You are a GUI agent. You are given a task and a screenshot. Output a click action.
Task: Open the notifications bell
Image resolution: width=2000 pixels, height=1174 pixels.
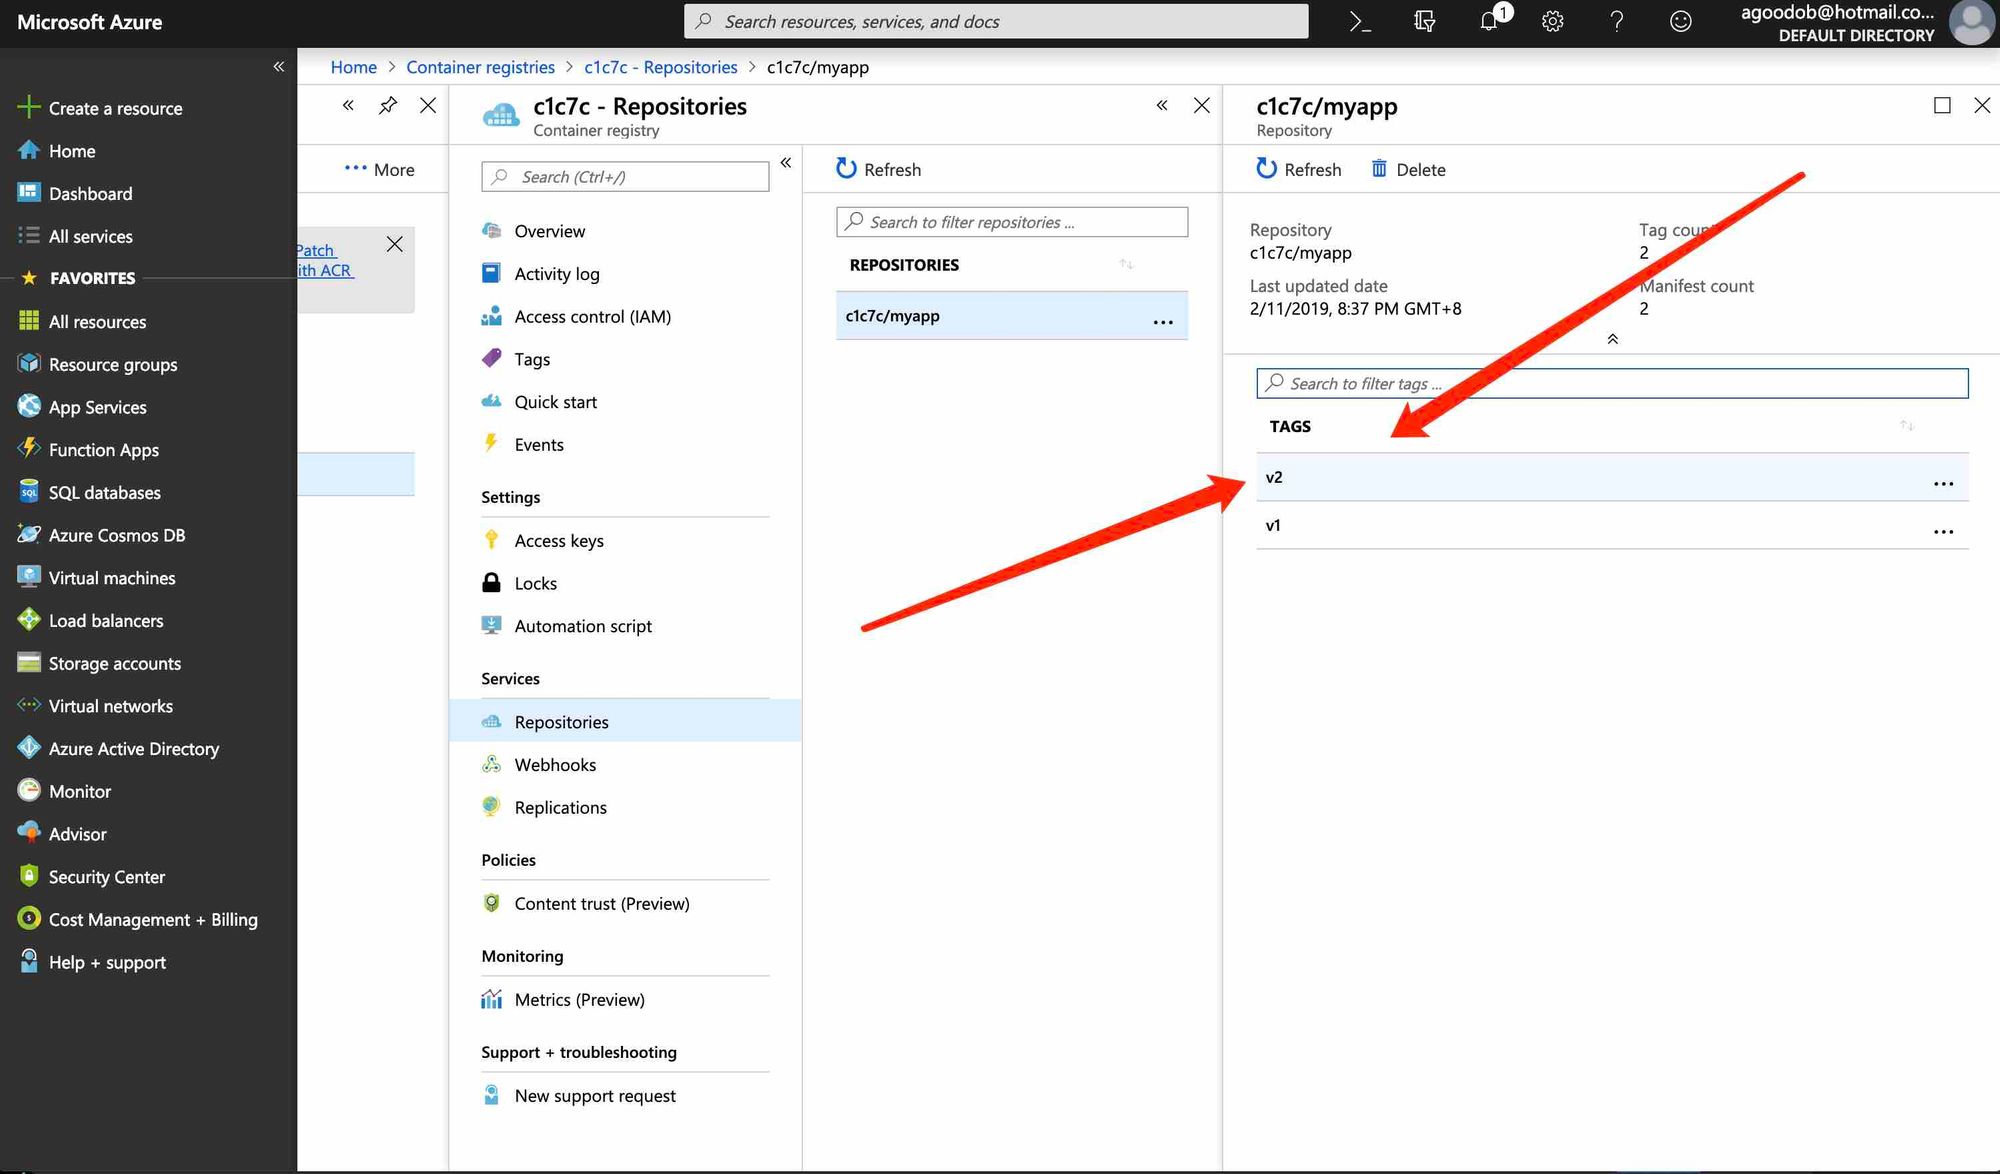pos(1490,21)
